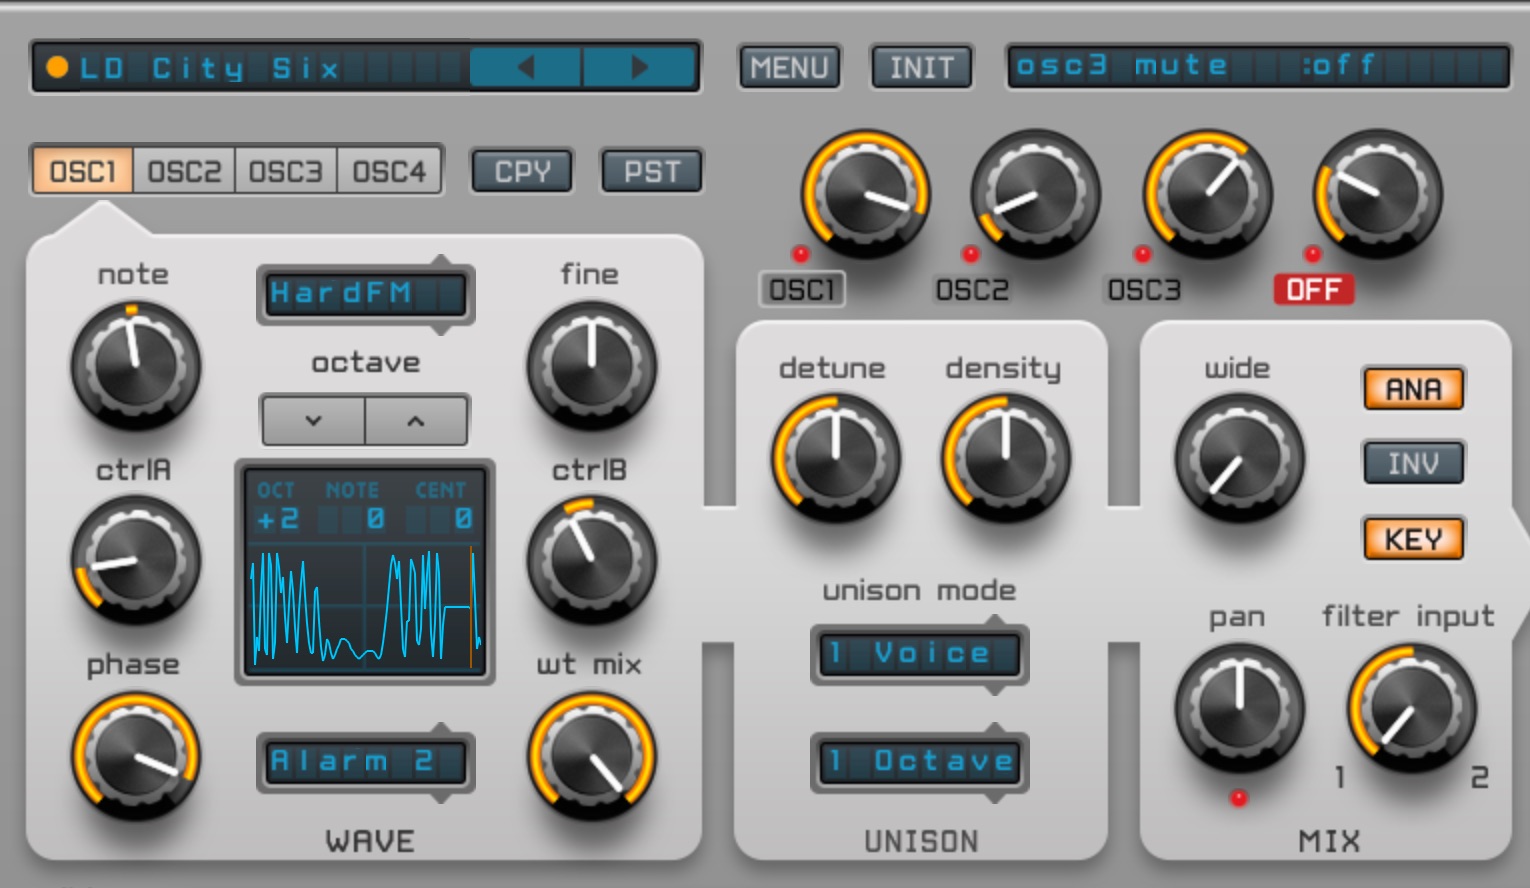
Task: Go to the next preset arrow
Action: [x=639, y=67]
